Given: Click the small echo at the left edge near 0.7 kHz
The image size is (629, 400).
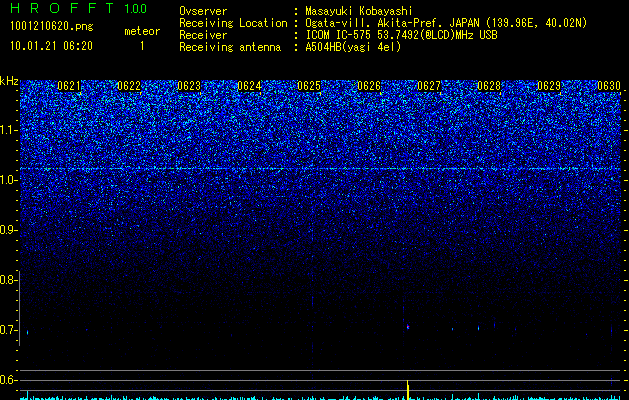Looking at the screenshot, I should (x=27, y=332).
